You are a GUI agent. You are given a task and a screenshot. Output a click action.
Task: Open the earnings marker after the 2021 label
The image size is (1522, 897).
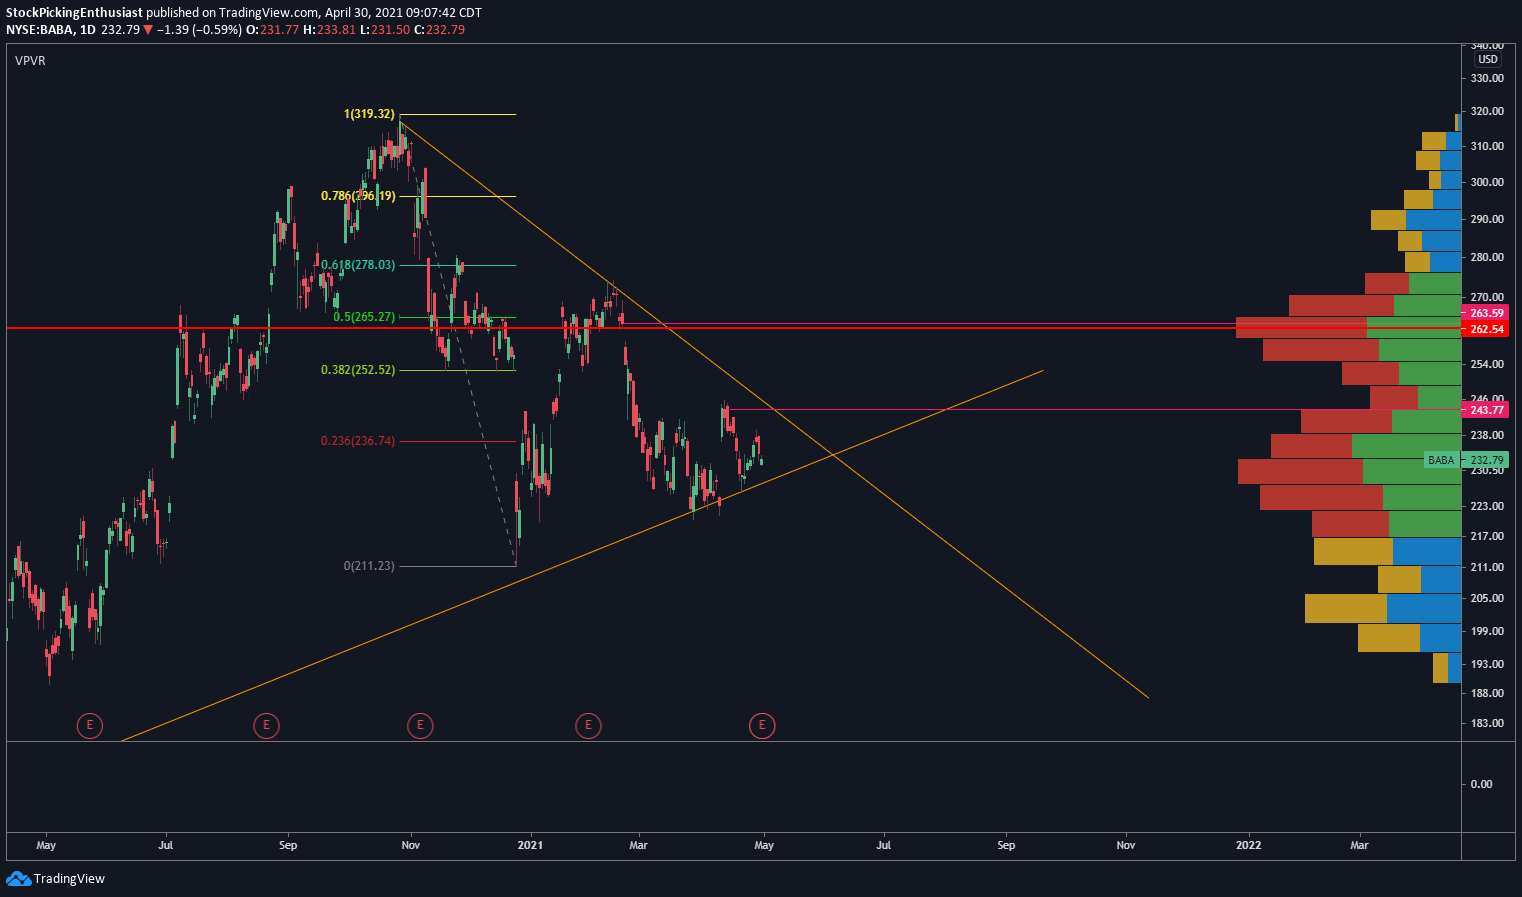588,725
